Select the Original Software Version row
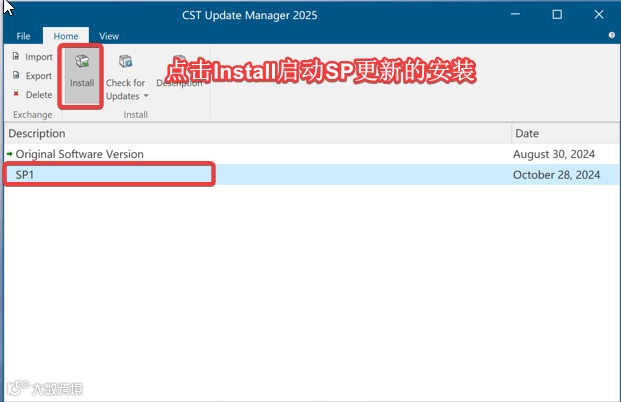 (312, 154)
